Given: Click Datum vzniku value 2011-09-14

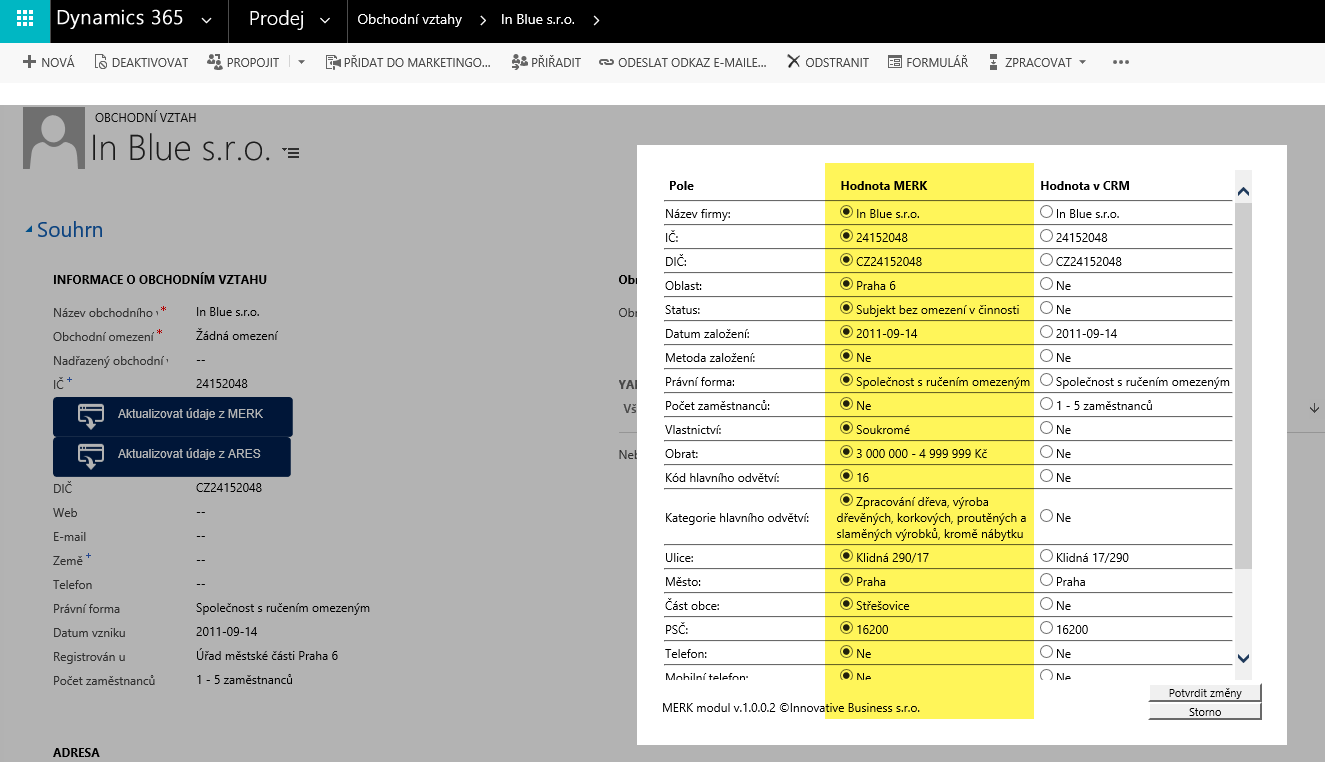Looking at the screenshot, I should [x=227, y=632].
